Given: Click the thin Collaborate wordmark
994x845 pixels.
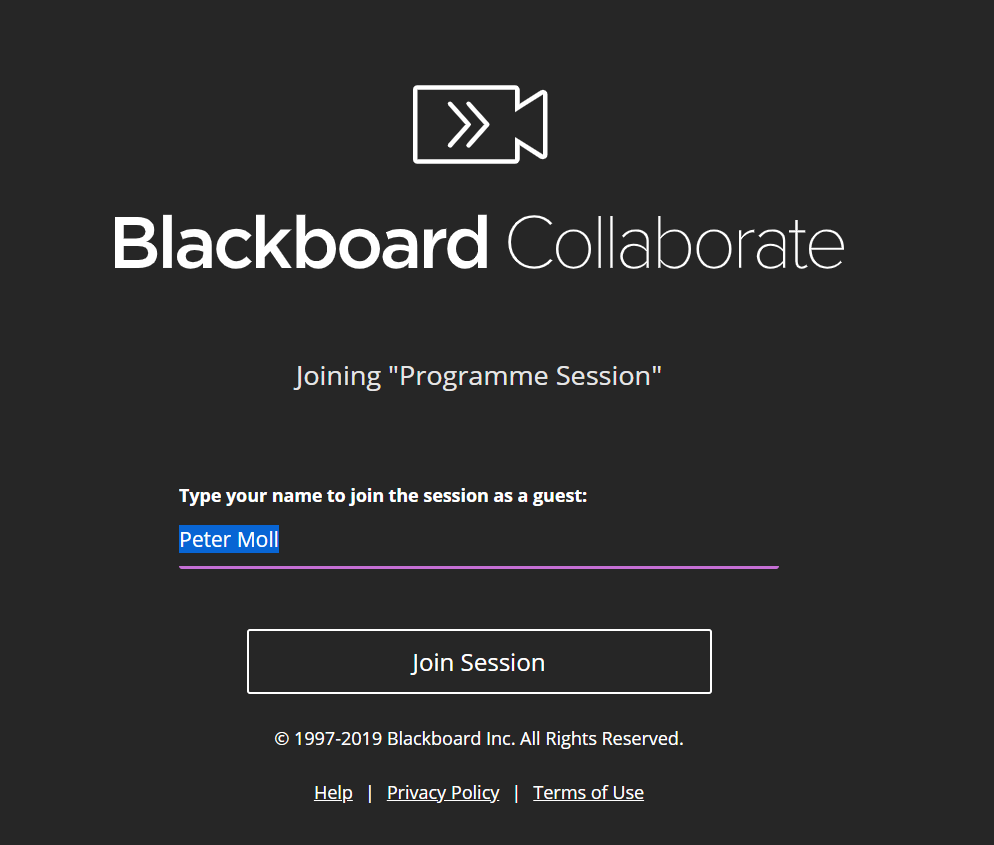Looking at the screenshot, I should (x=676, y=243).
